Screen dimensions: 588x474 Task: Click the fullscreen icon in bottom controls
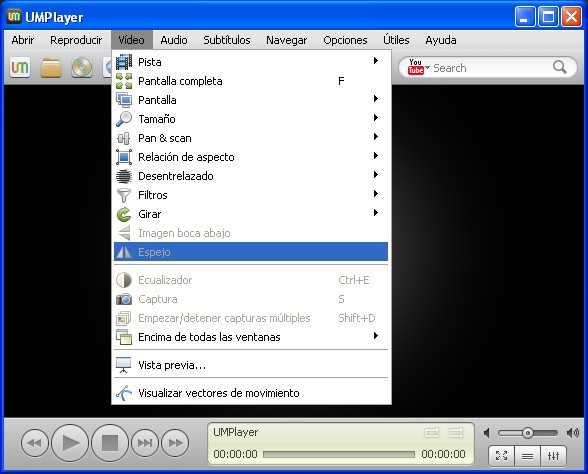pos(501,456)
